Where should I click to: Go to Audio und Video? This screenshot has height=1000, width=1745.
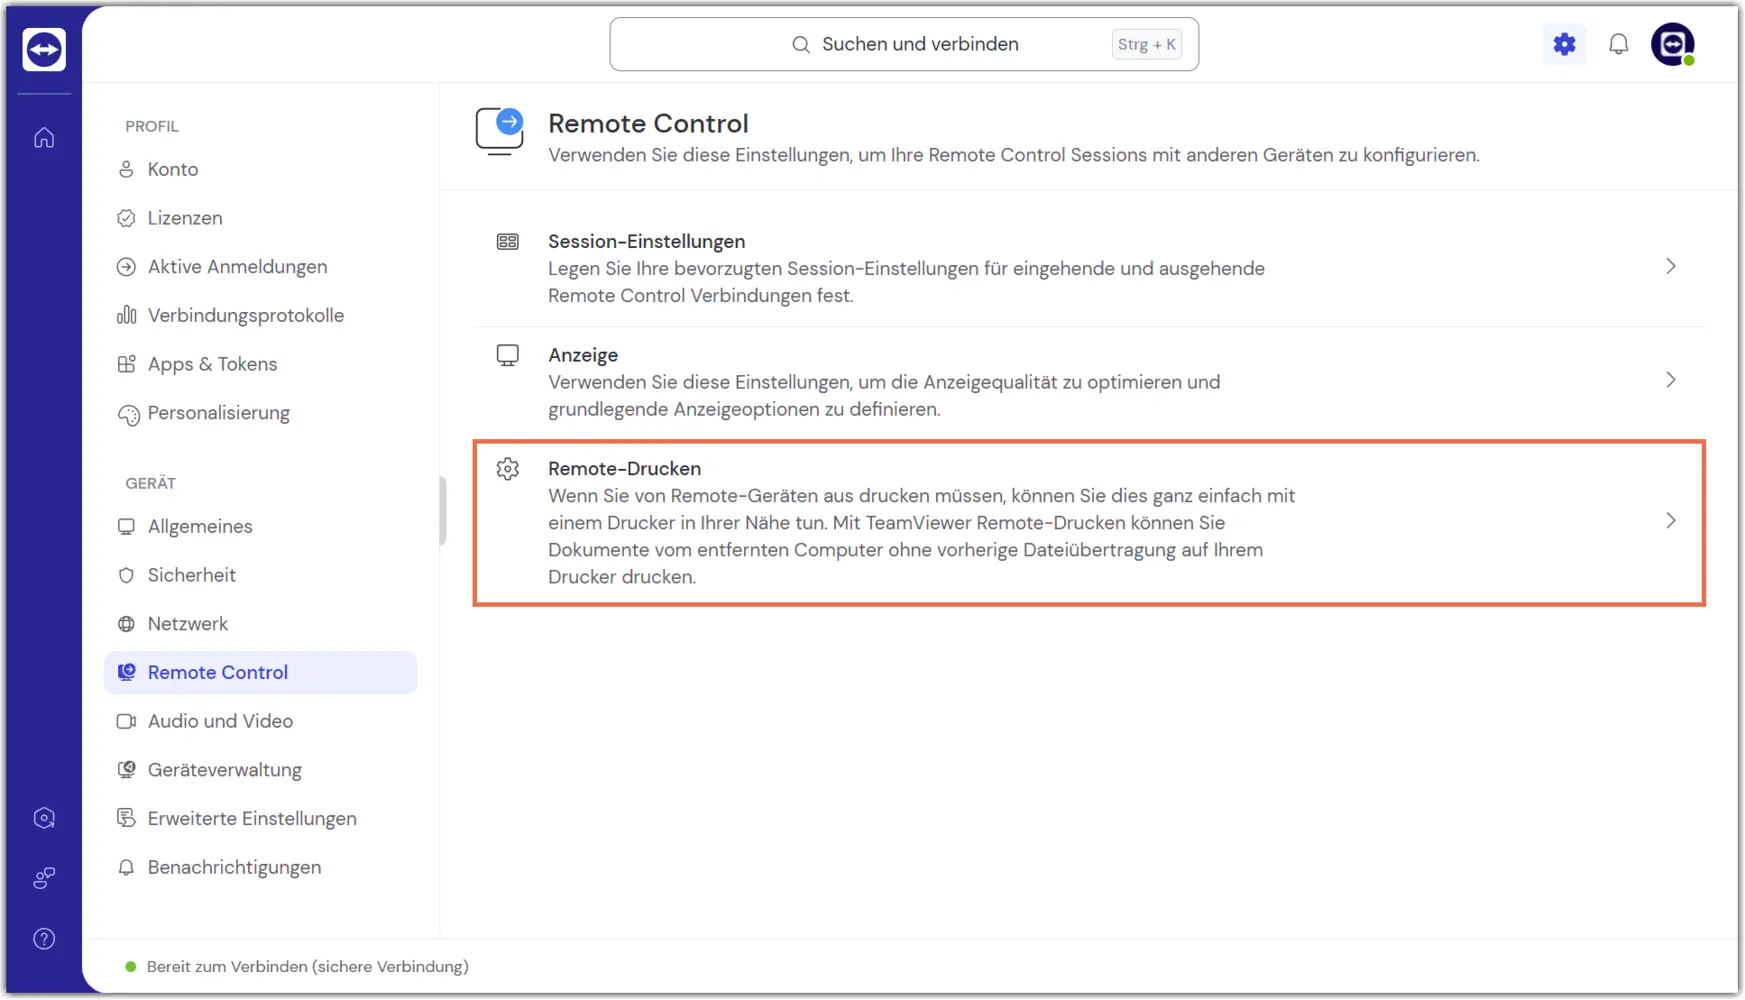pyautogui.click(x=260, y=721)
